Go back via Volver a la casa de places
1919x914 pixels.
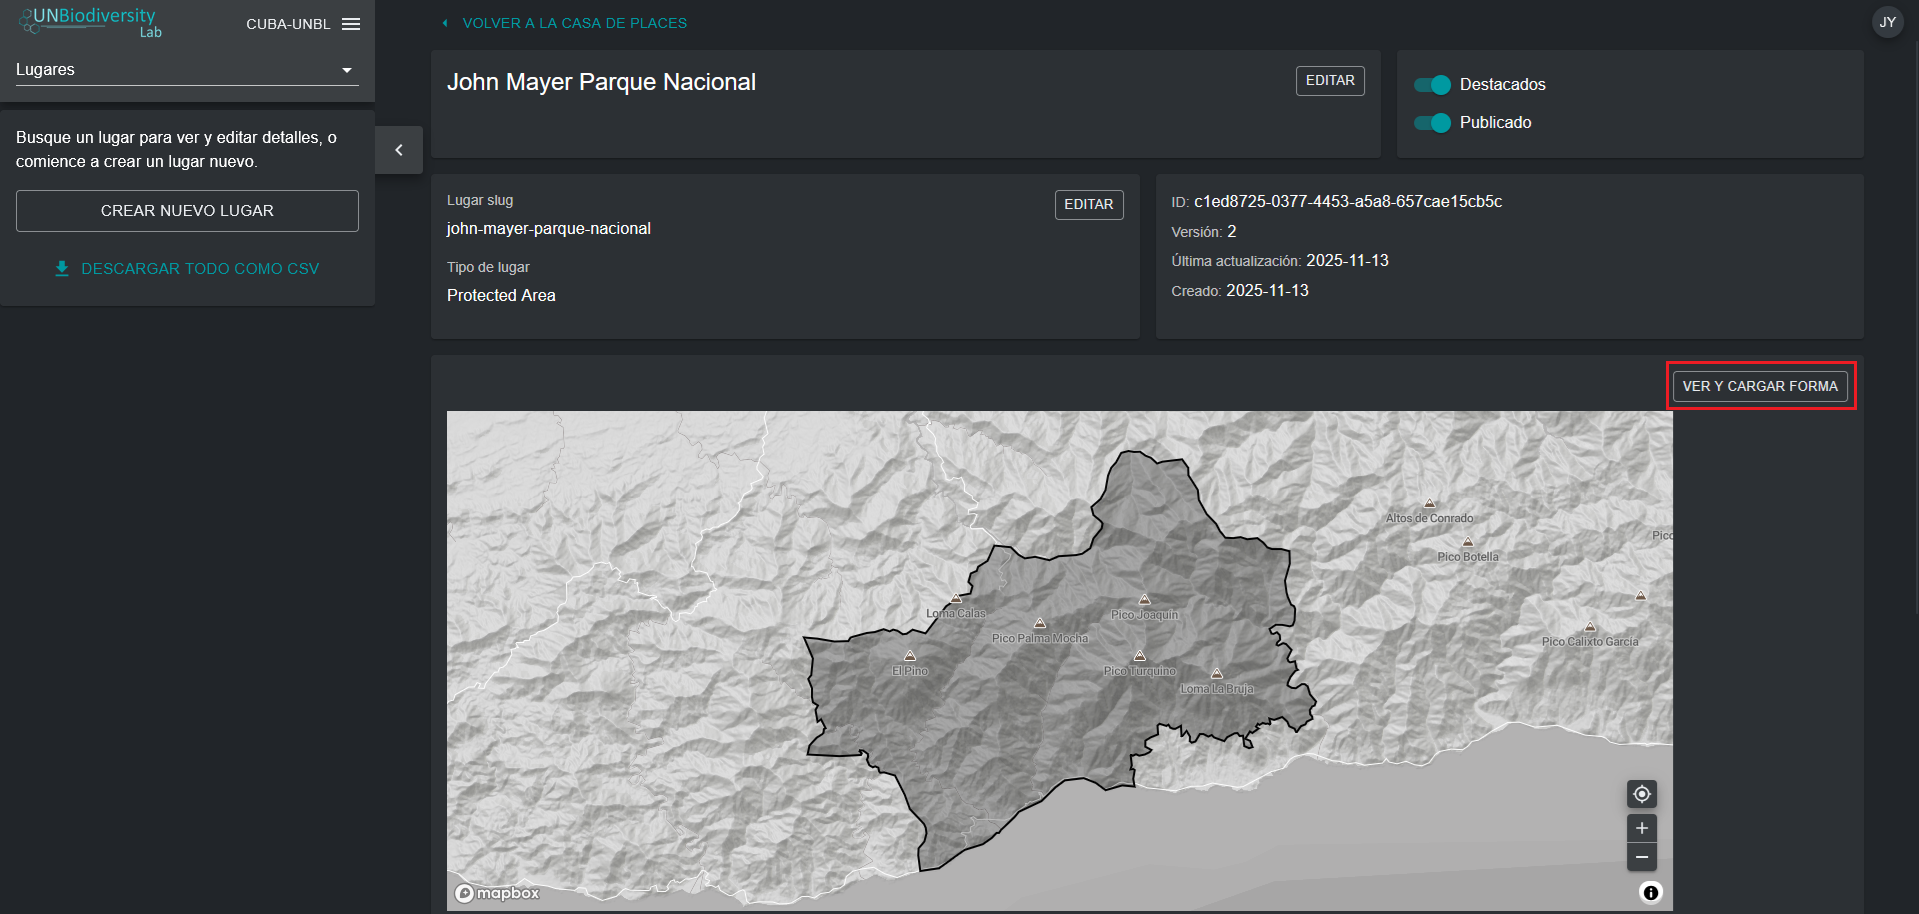574,23
